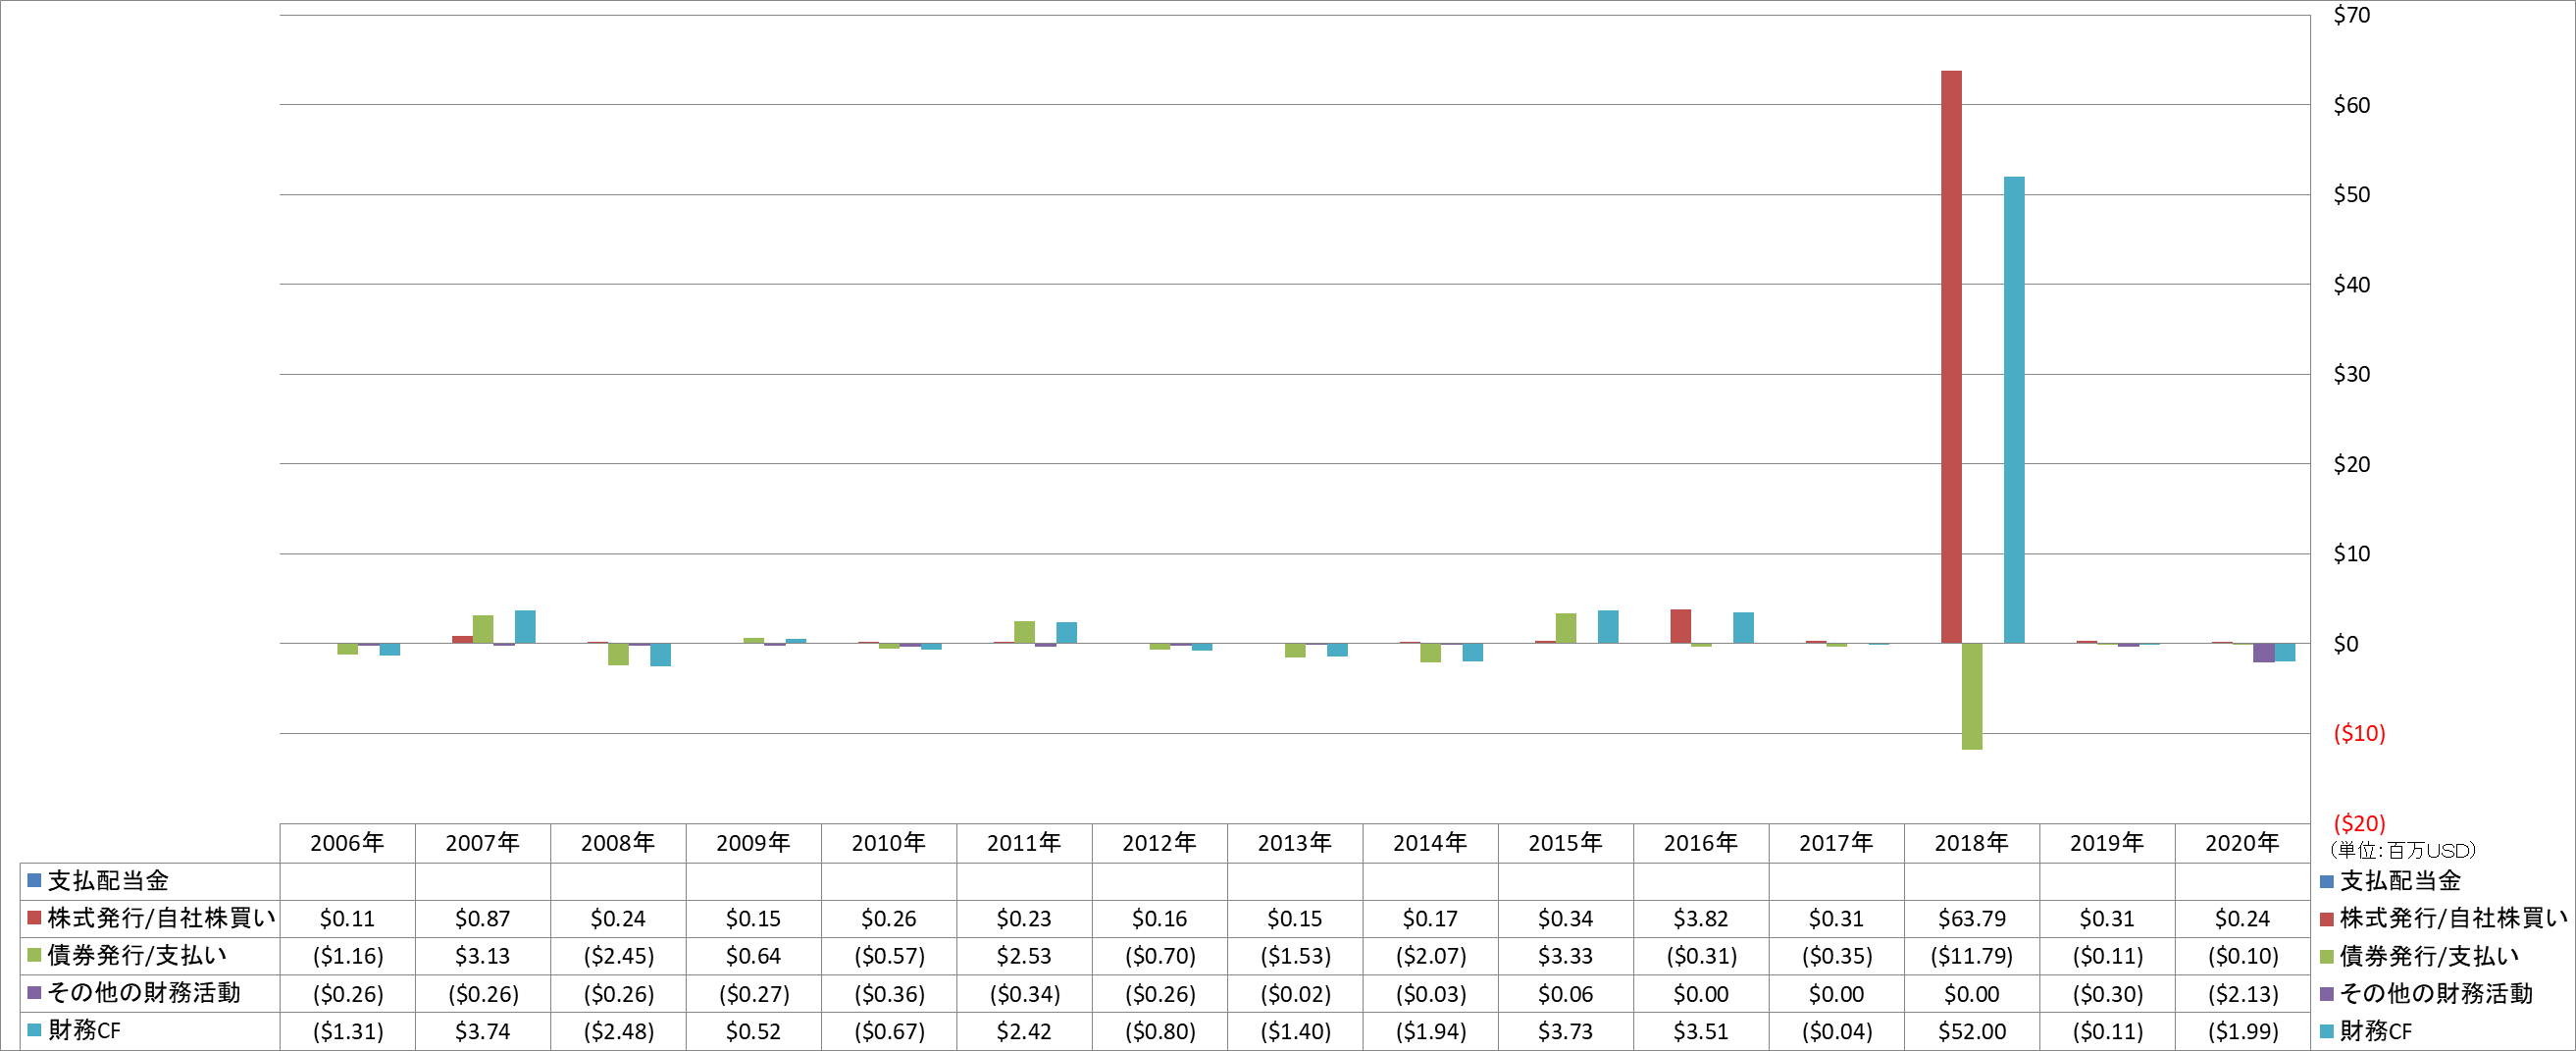
Task: Click the 2006年 column header
Action: [x=347, y=843]
